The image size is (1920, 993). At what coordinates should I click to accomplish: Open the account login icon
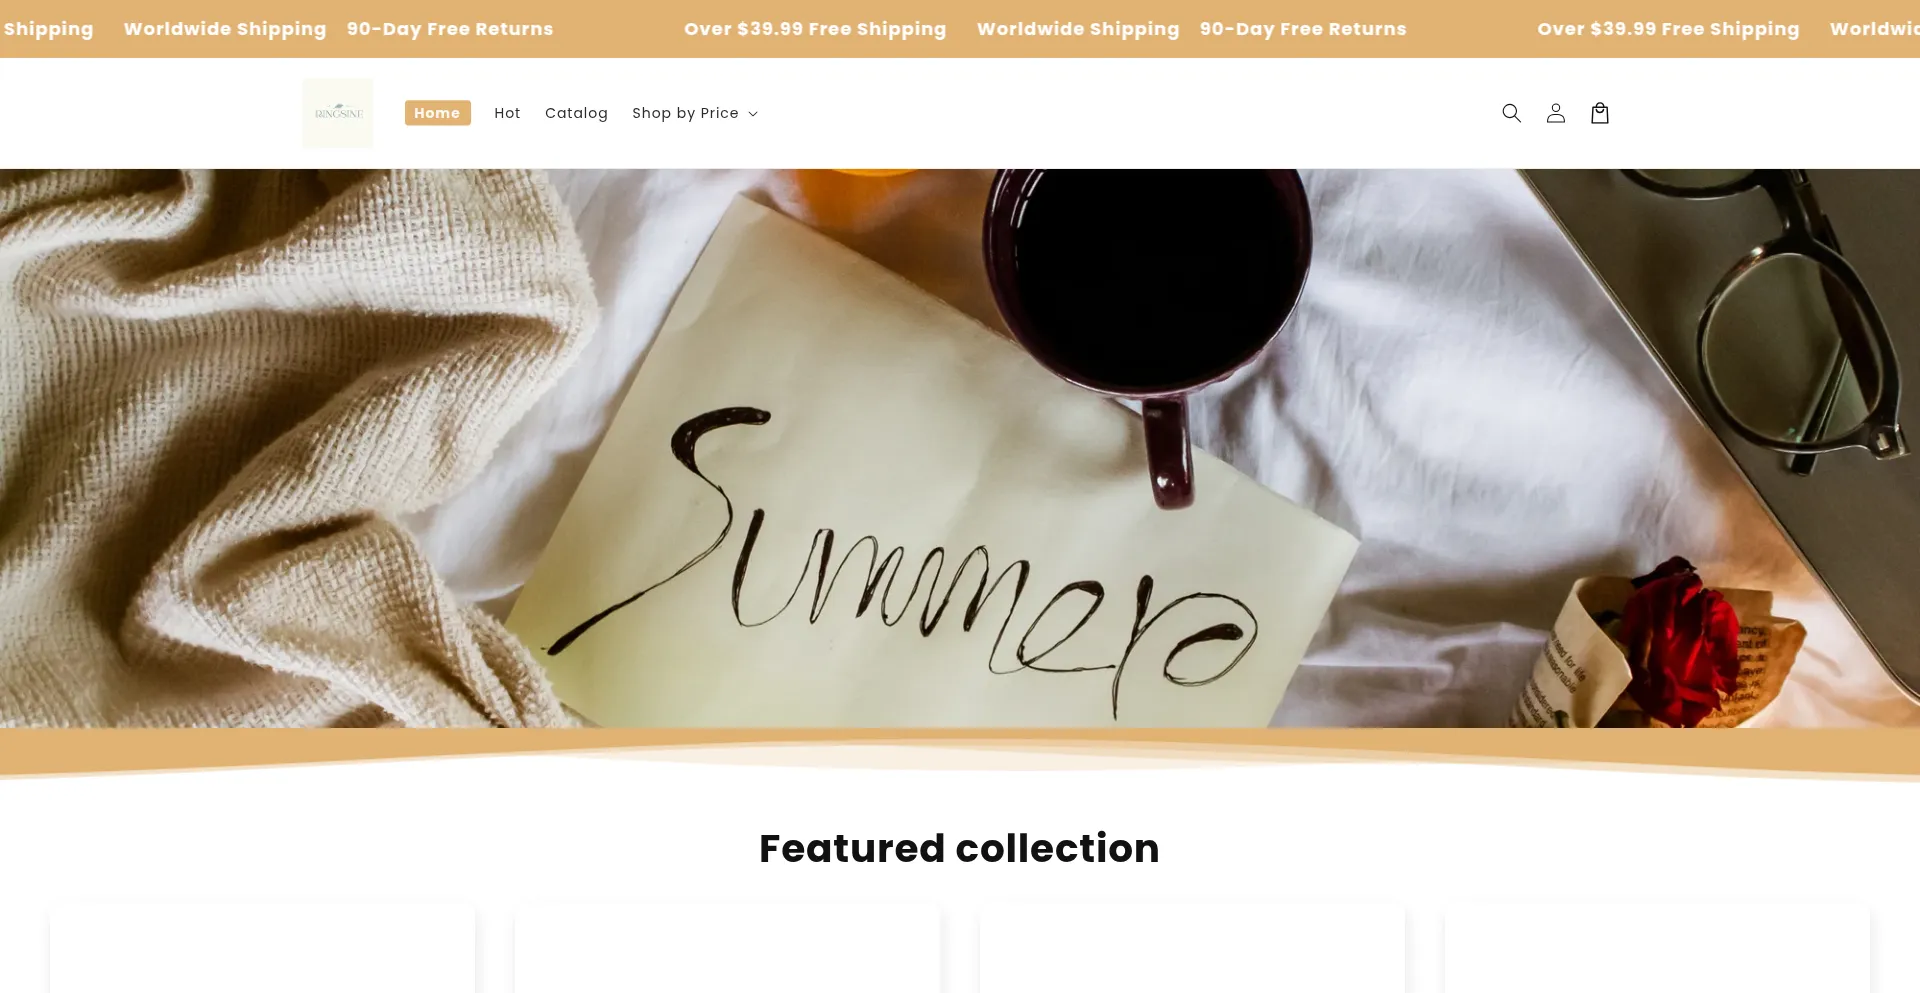point(1555,113)
